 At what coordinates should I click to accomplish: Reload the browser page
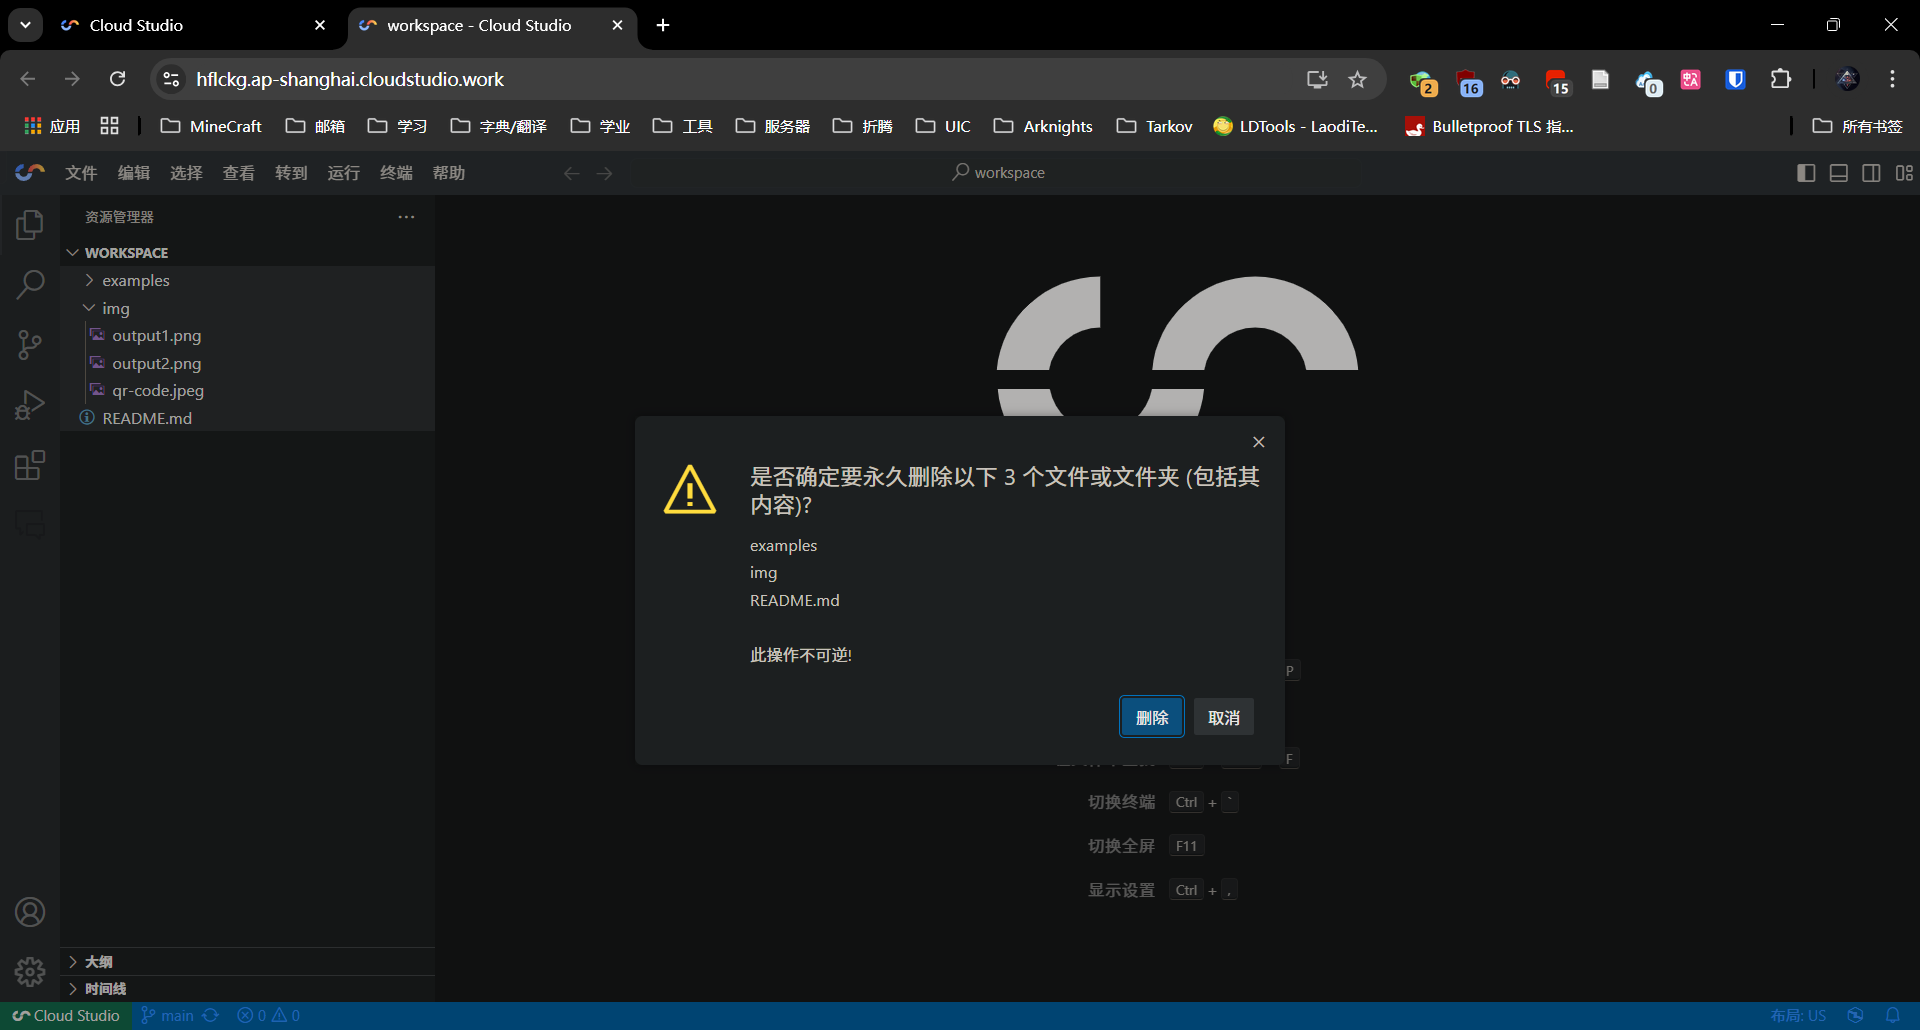pos(118,79)
